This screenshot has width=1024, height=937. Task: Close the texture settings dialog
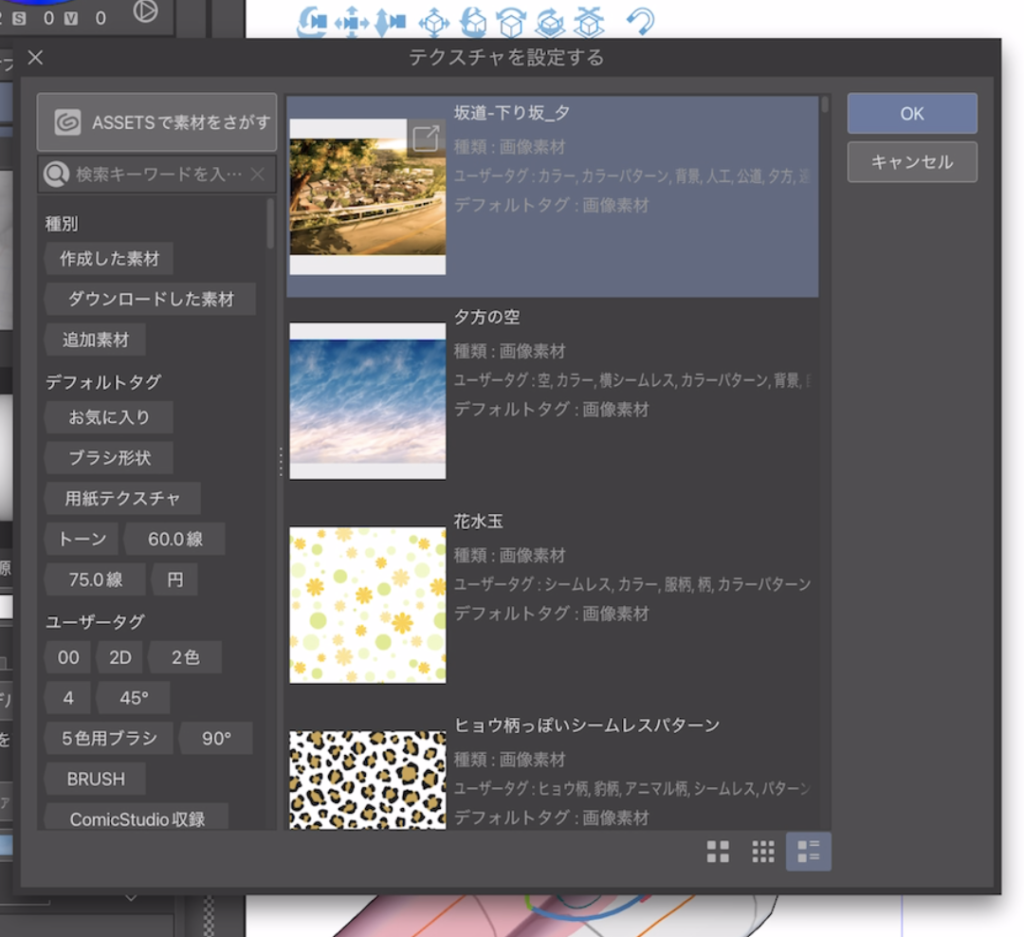[x=35, y=58]
